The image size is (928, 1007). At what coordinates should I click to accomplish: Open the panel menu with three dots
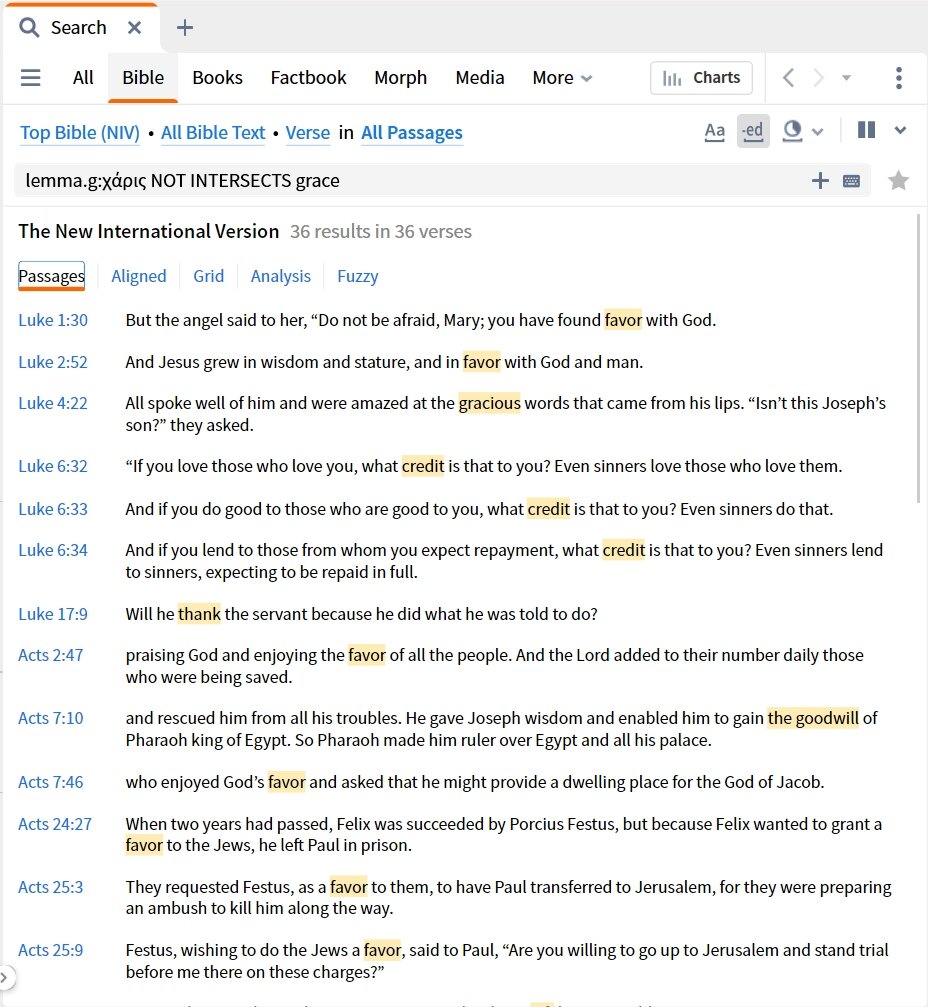pyautogui.click(x=898, y=78)
